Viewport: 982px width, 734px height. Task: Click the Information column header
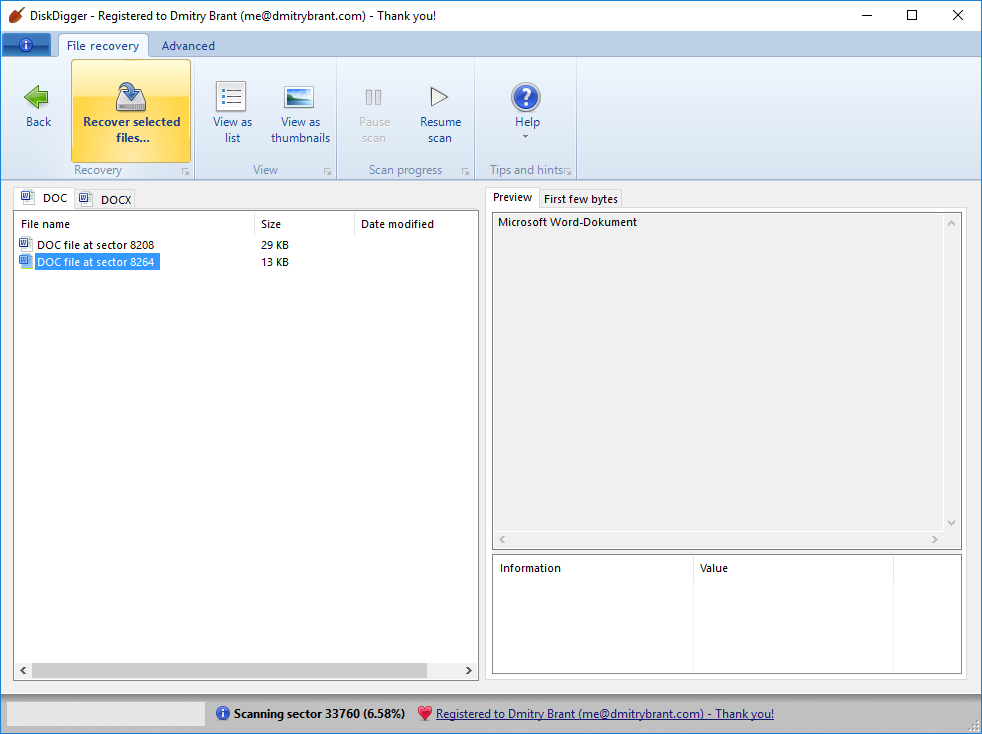(x=593, y=568)
